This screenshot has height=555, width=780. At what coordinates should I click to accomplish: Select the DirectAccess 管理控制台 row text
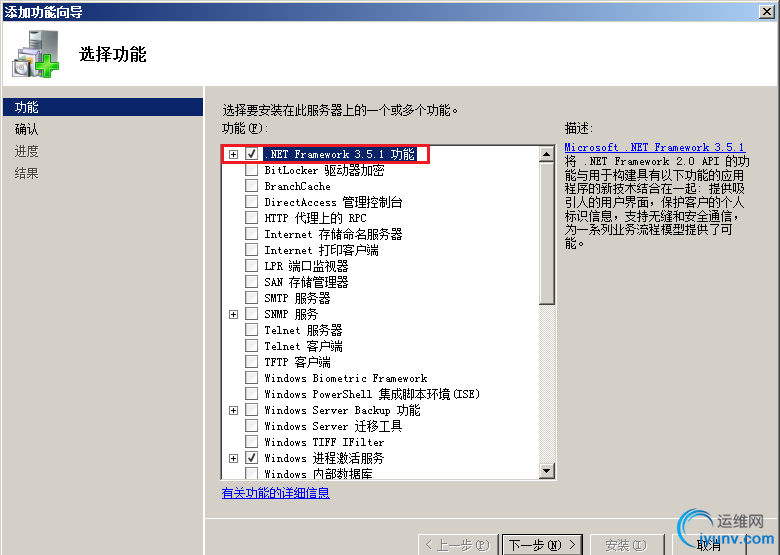pyautogui.click(x=333, y=202)
